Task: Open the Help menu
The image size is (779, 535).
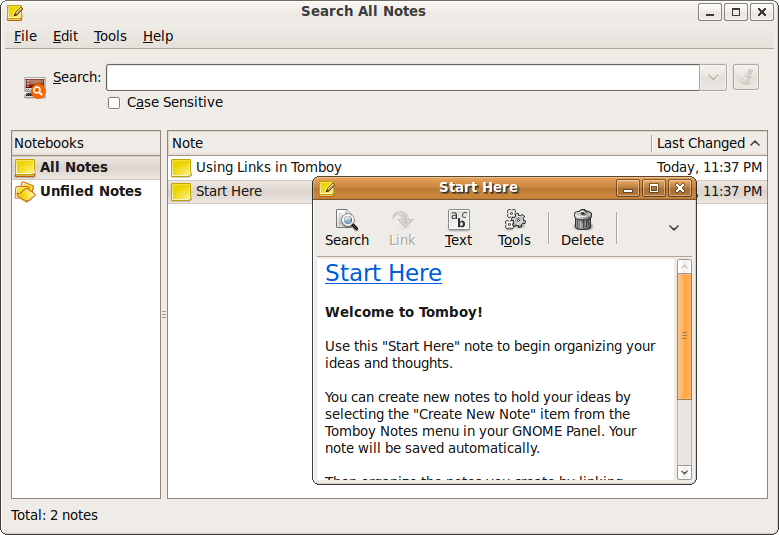Action: 158,36
